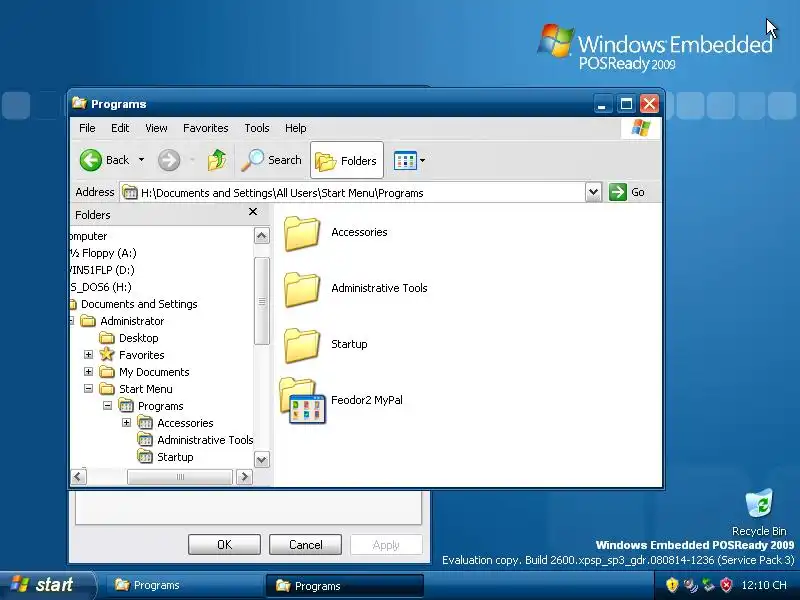Click OK in the background dialog
Viewport: 800px width, 600px height.
(x=224, y=544)
